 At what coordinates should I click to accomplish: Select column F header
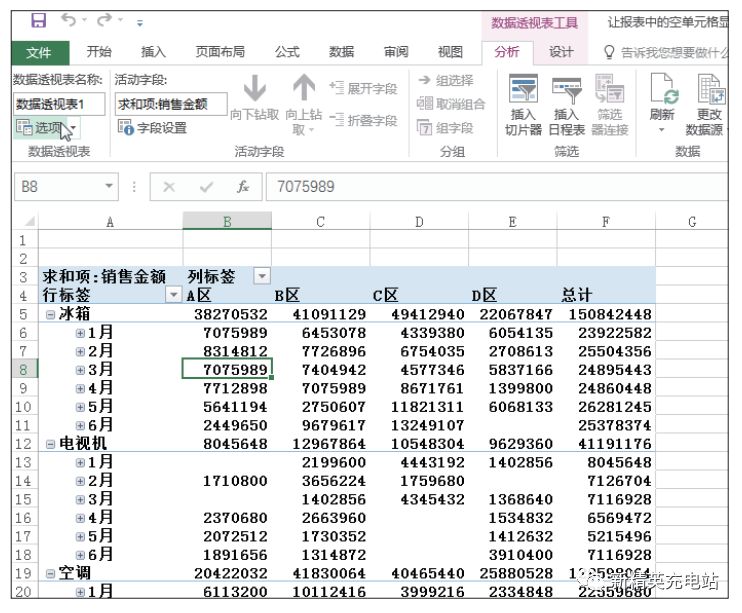(x=606, y=222)
